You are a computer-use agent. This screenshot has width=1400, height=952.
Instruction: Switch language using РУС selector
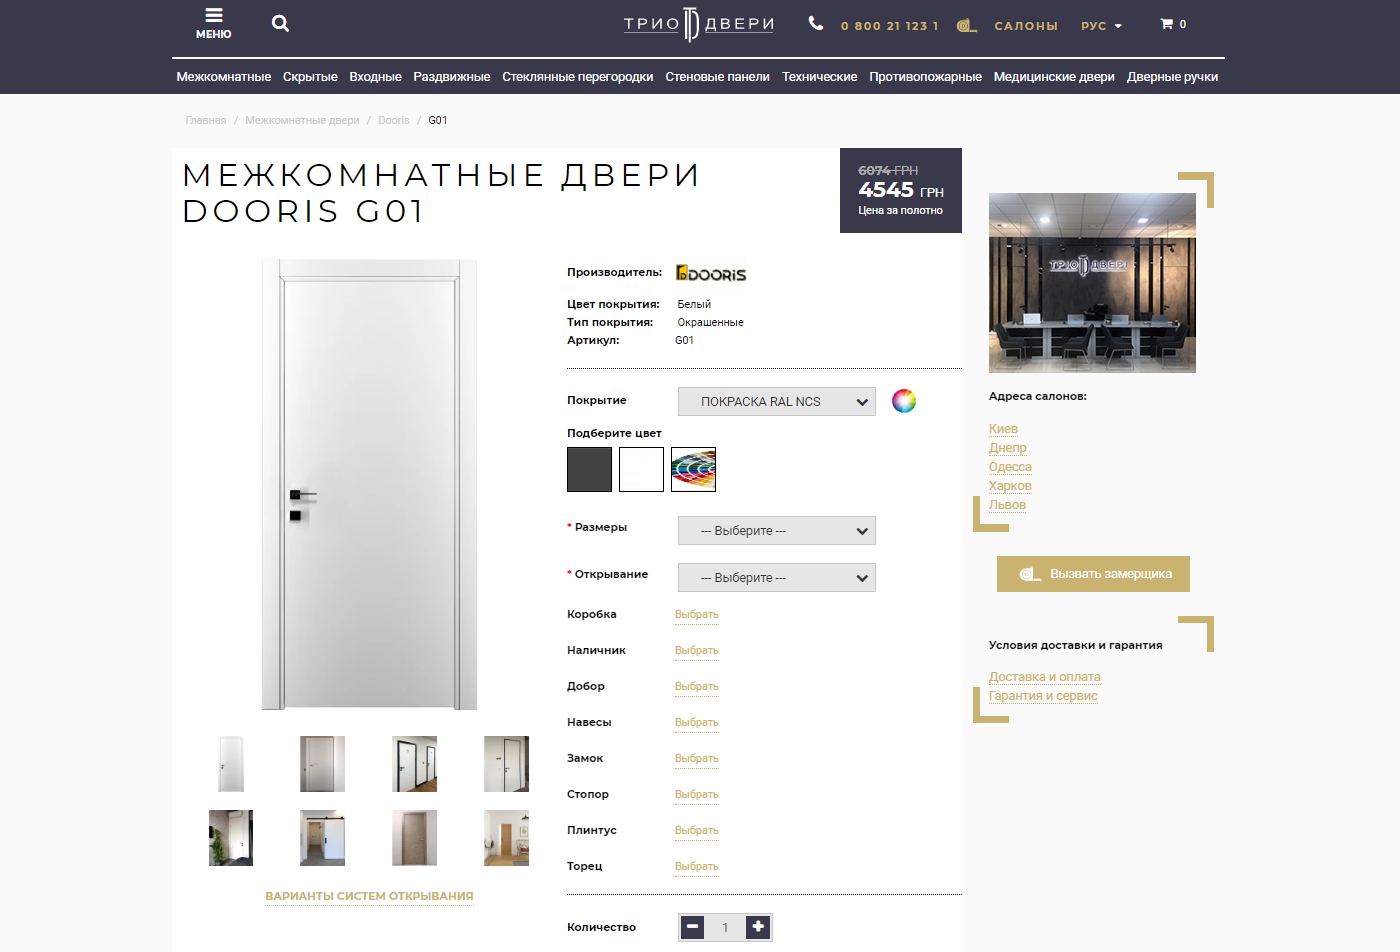tap(1101, 26)
